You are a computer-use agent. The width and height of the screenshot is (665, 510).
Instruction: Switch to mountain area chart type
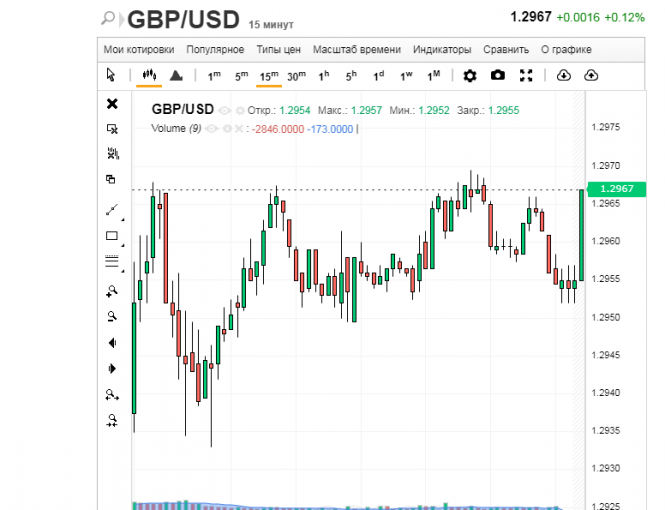tap(176, 75)
